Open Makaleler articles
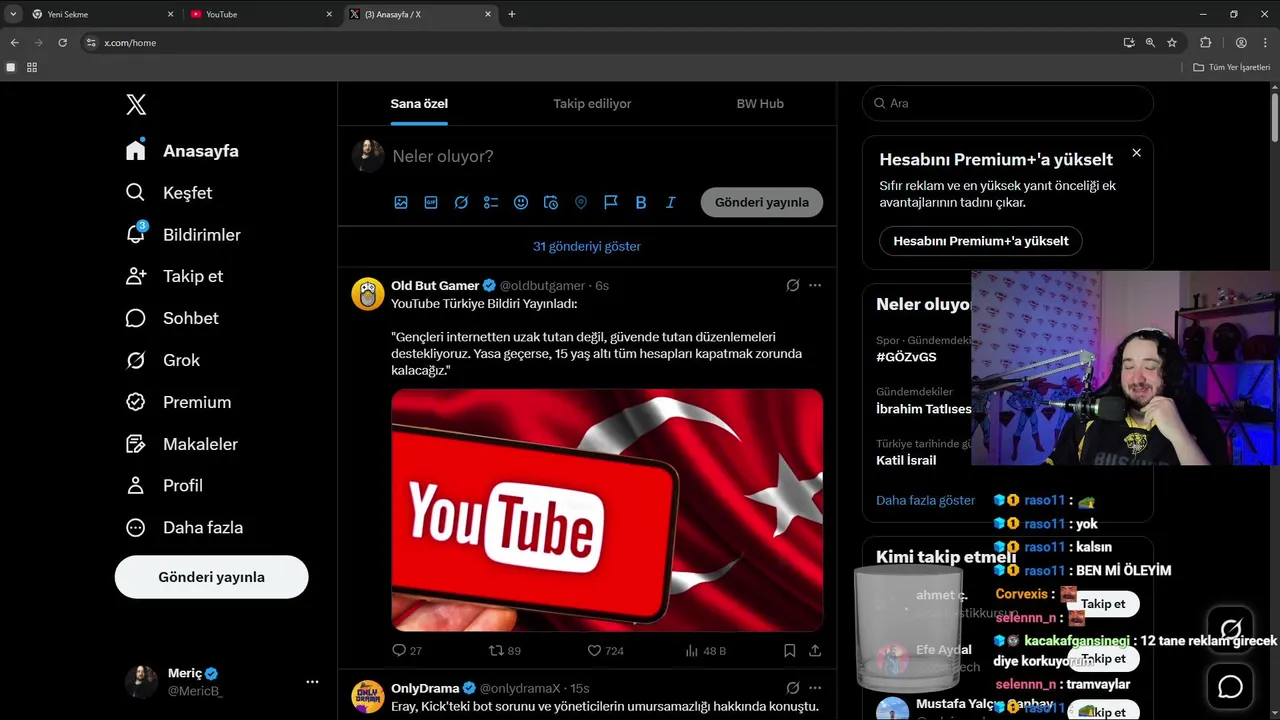The width and height of the screenshot is (1280, 720). 182,444
